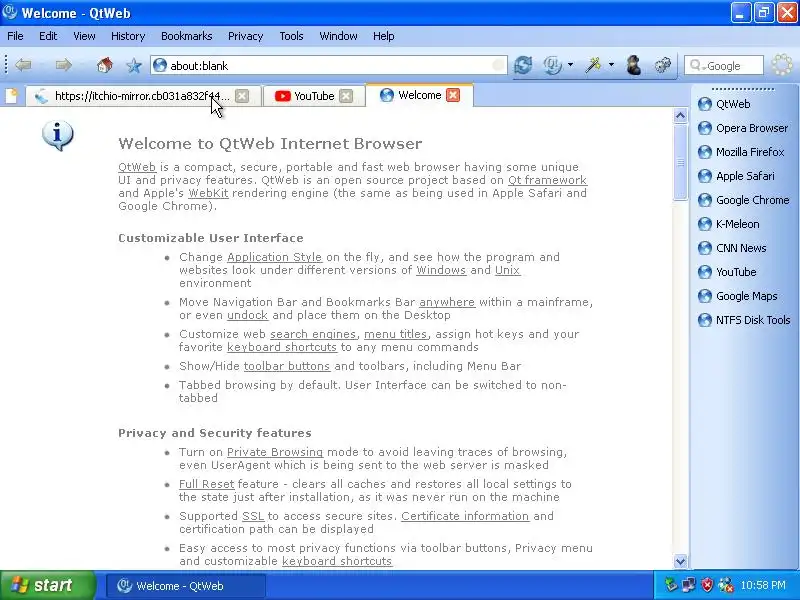Open the home page via house icon
This screenshot has width=800, height=600.
tap(105, 65)
